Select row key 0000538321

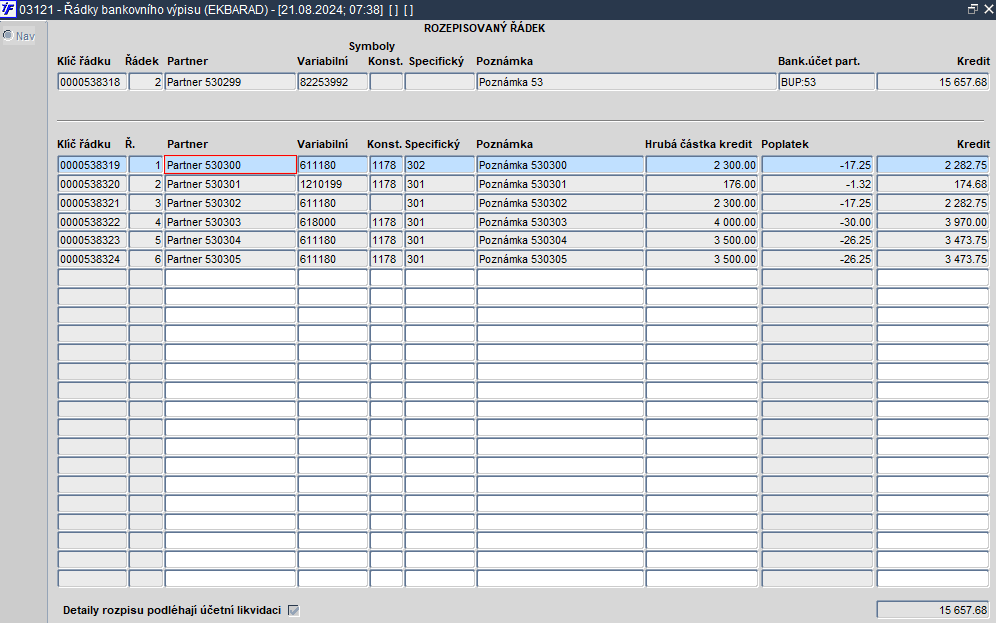(92, 203)
